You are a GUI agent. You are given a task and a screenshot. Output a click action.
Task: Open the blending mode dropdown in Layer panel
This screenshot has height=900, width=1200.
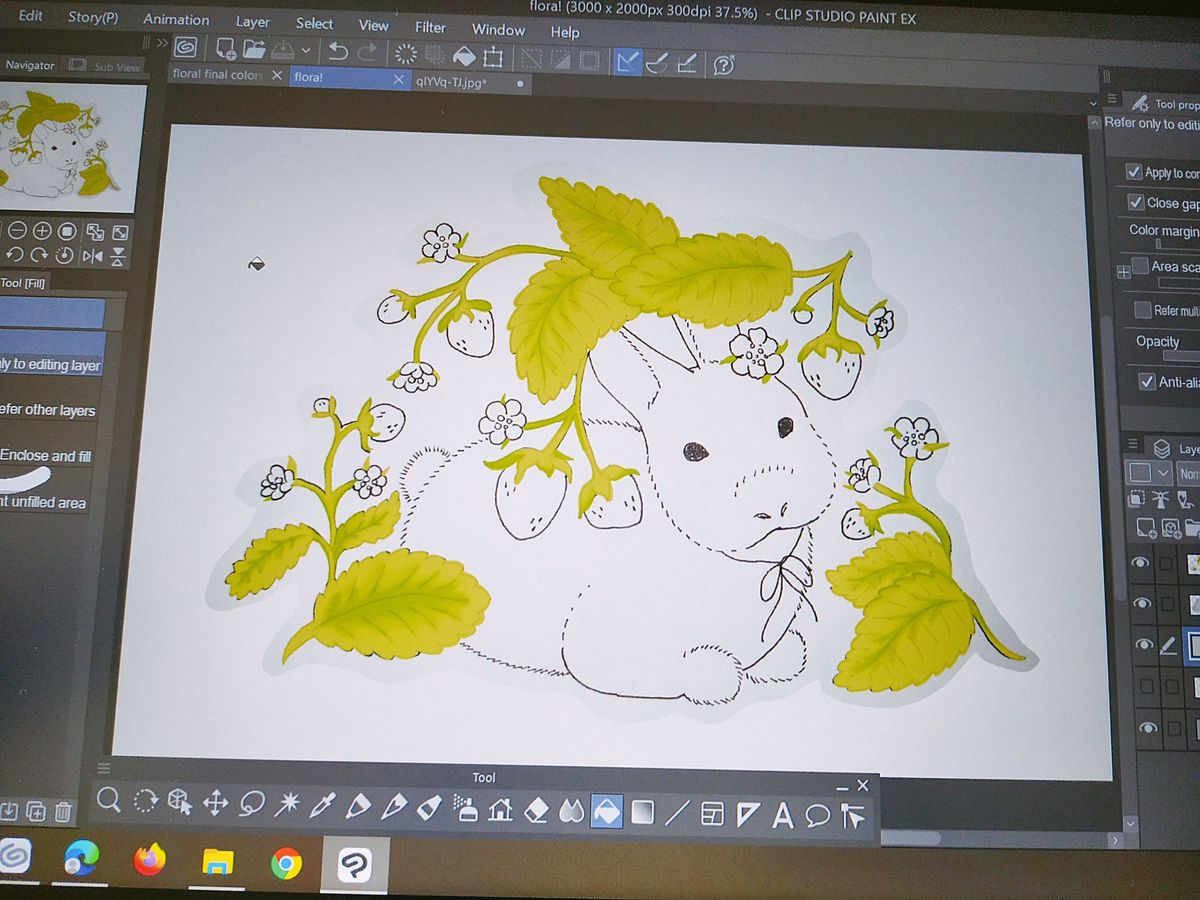pyautogui.click(x=1189, y=474)
